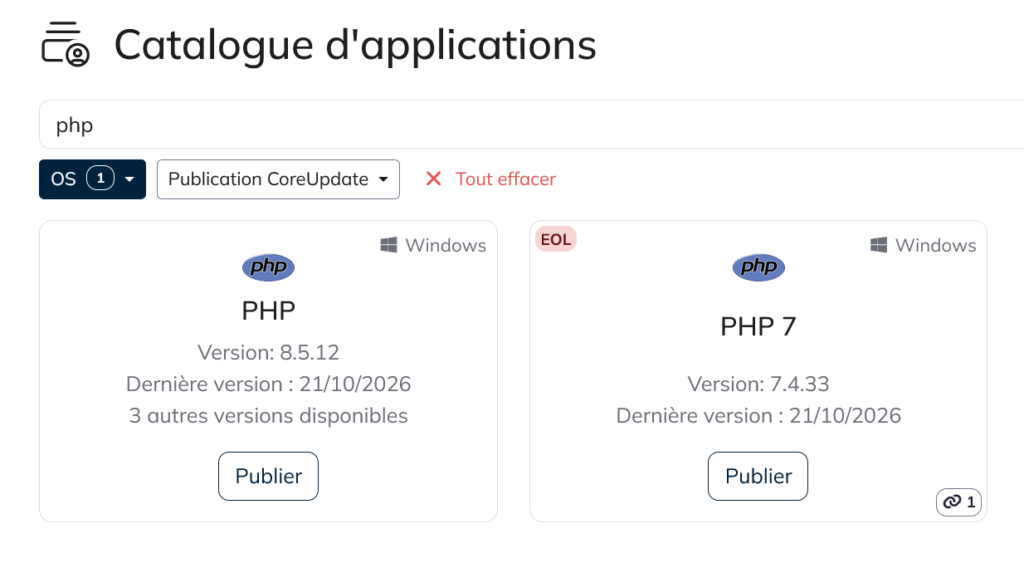This screenshot has height=563, width=1024.
Task: Click the application catalogue header icon
Action: pyautogui.click(x=65, y=44)
